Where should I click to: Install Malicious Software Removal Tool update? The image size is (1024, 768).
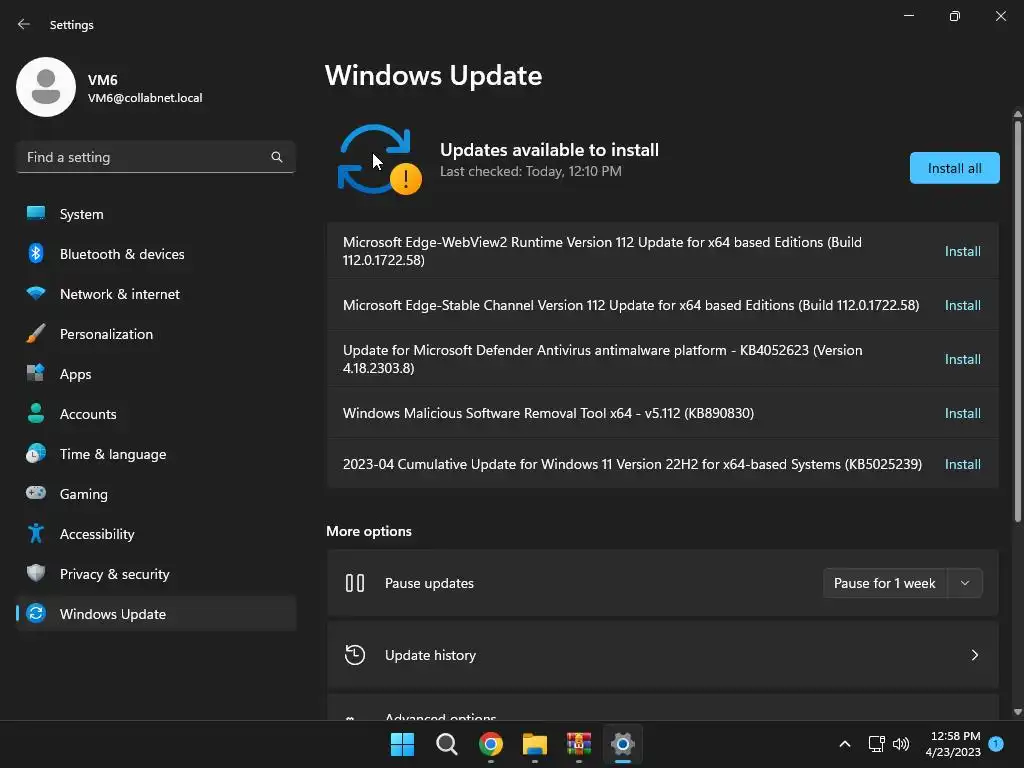(963, 413)
